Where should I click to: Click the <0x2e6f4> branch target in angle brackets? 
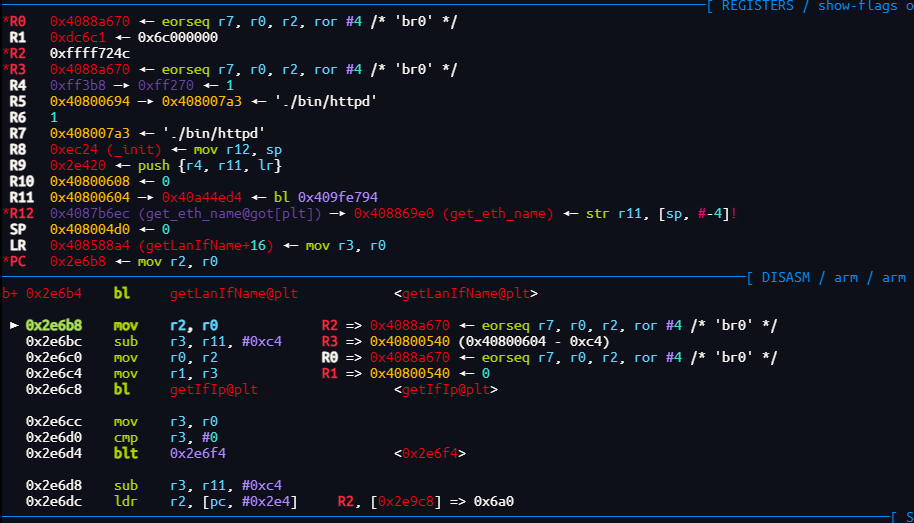tap(430, 453)
